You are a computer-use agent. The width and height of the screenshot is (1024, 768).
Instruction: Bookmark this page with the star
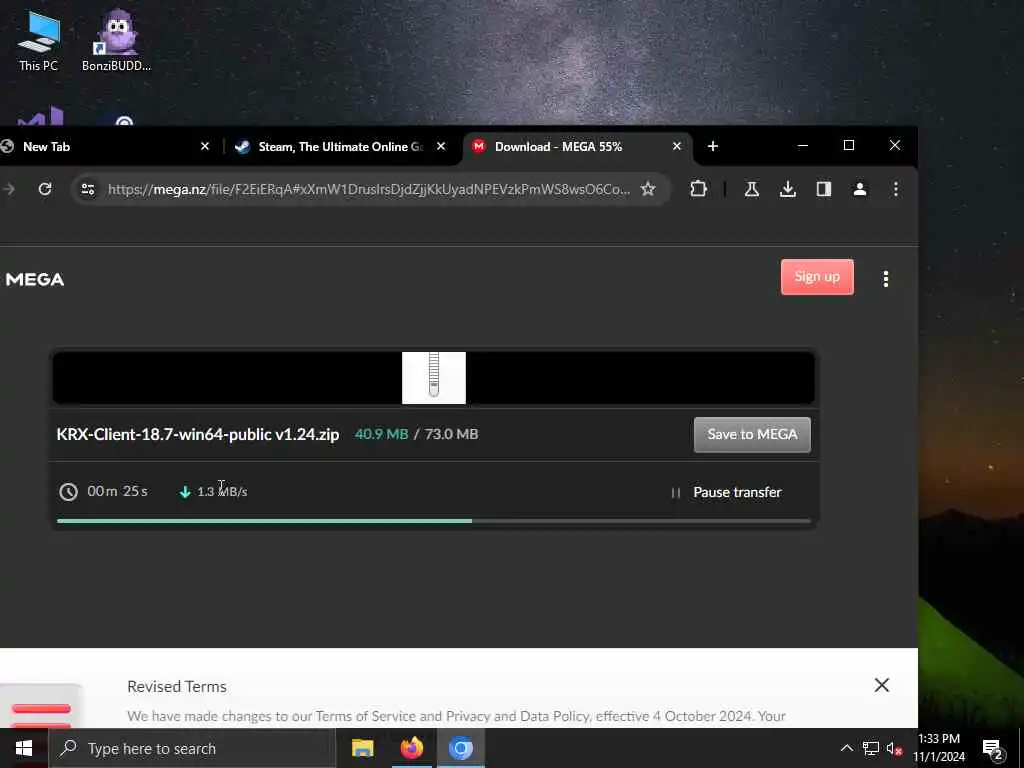click(x=648, y=189)
